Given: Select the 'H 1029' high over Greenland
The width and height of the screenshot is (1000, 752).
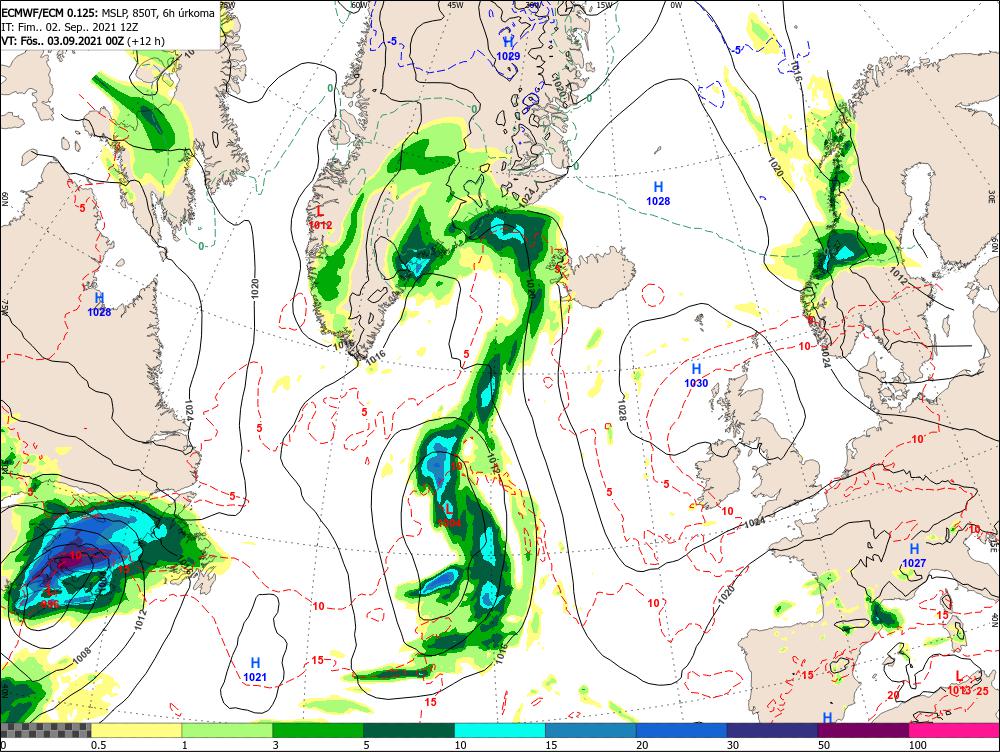Looking at the screenshot, I should [508, 48].
